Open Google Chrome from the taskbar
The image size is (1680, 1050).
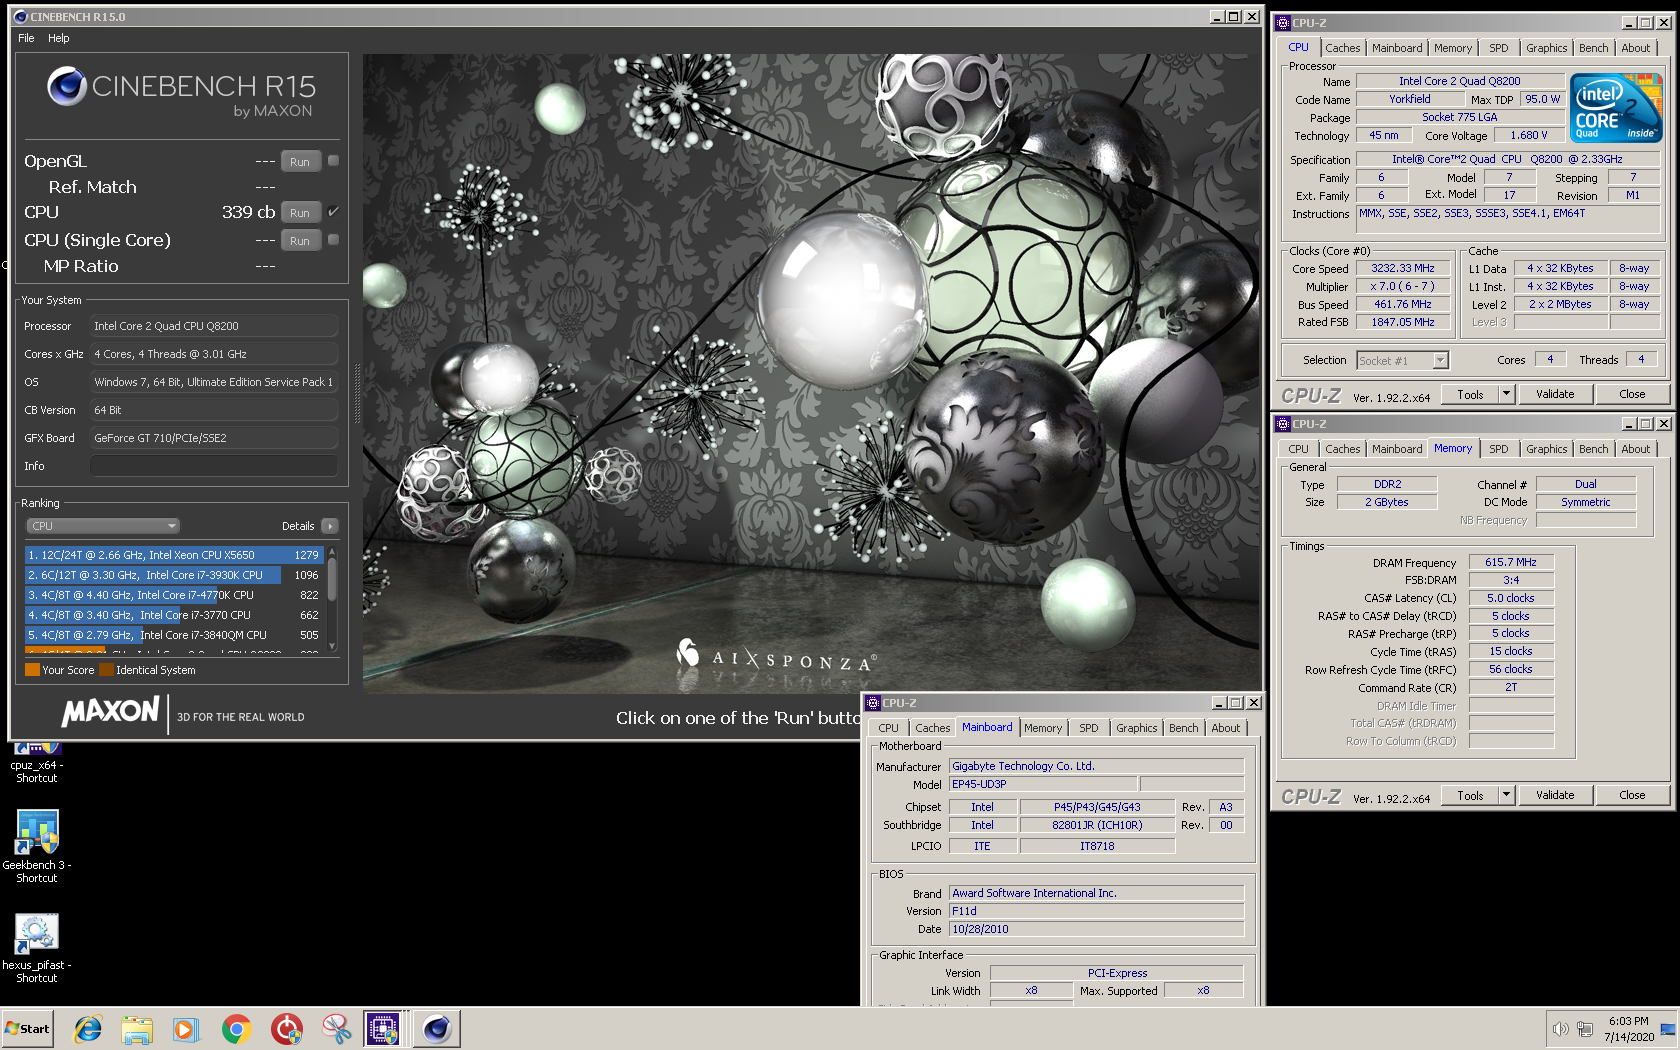pyautogui.click(x=236, y=1029)
